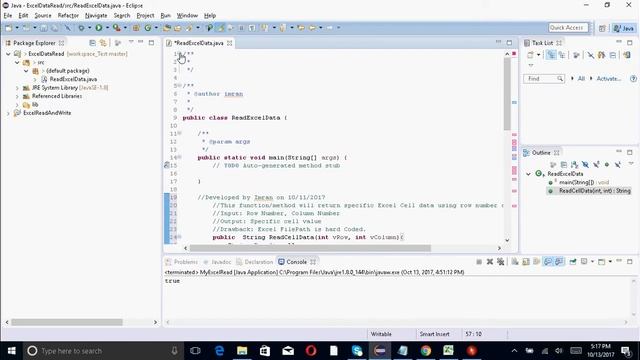Click the Find field in Task List
The width and height of the screenshot is (640, 360).
tap(544, 78)
